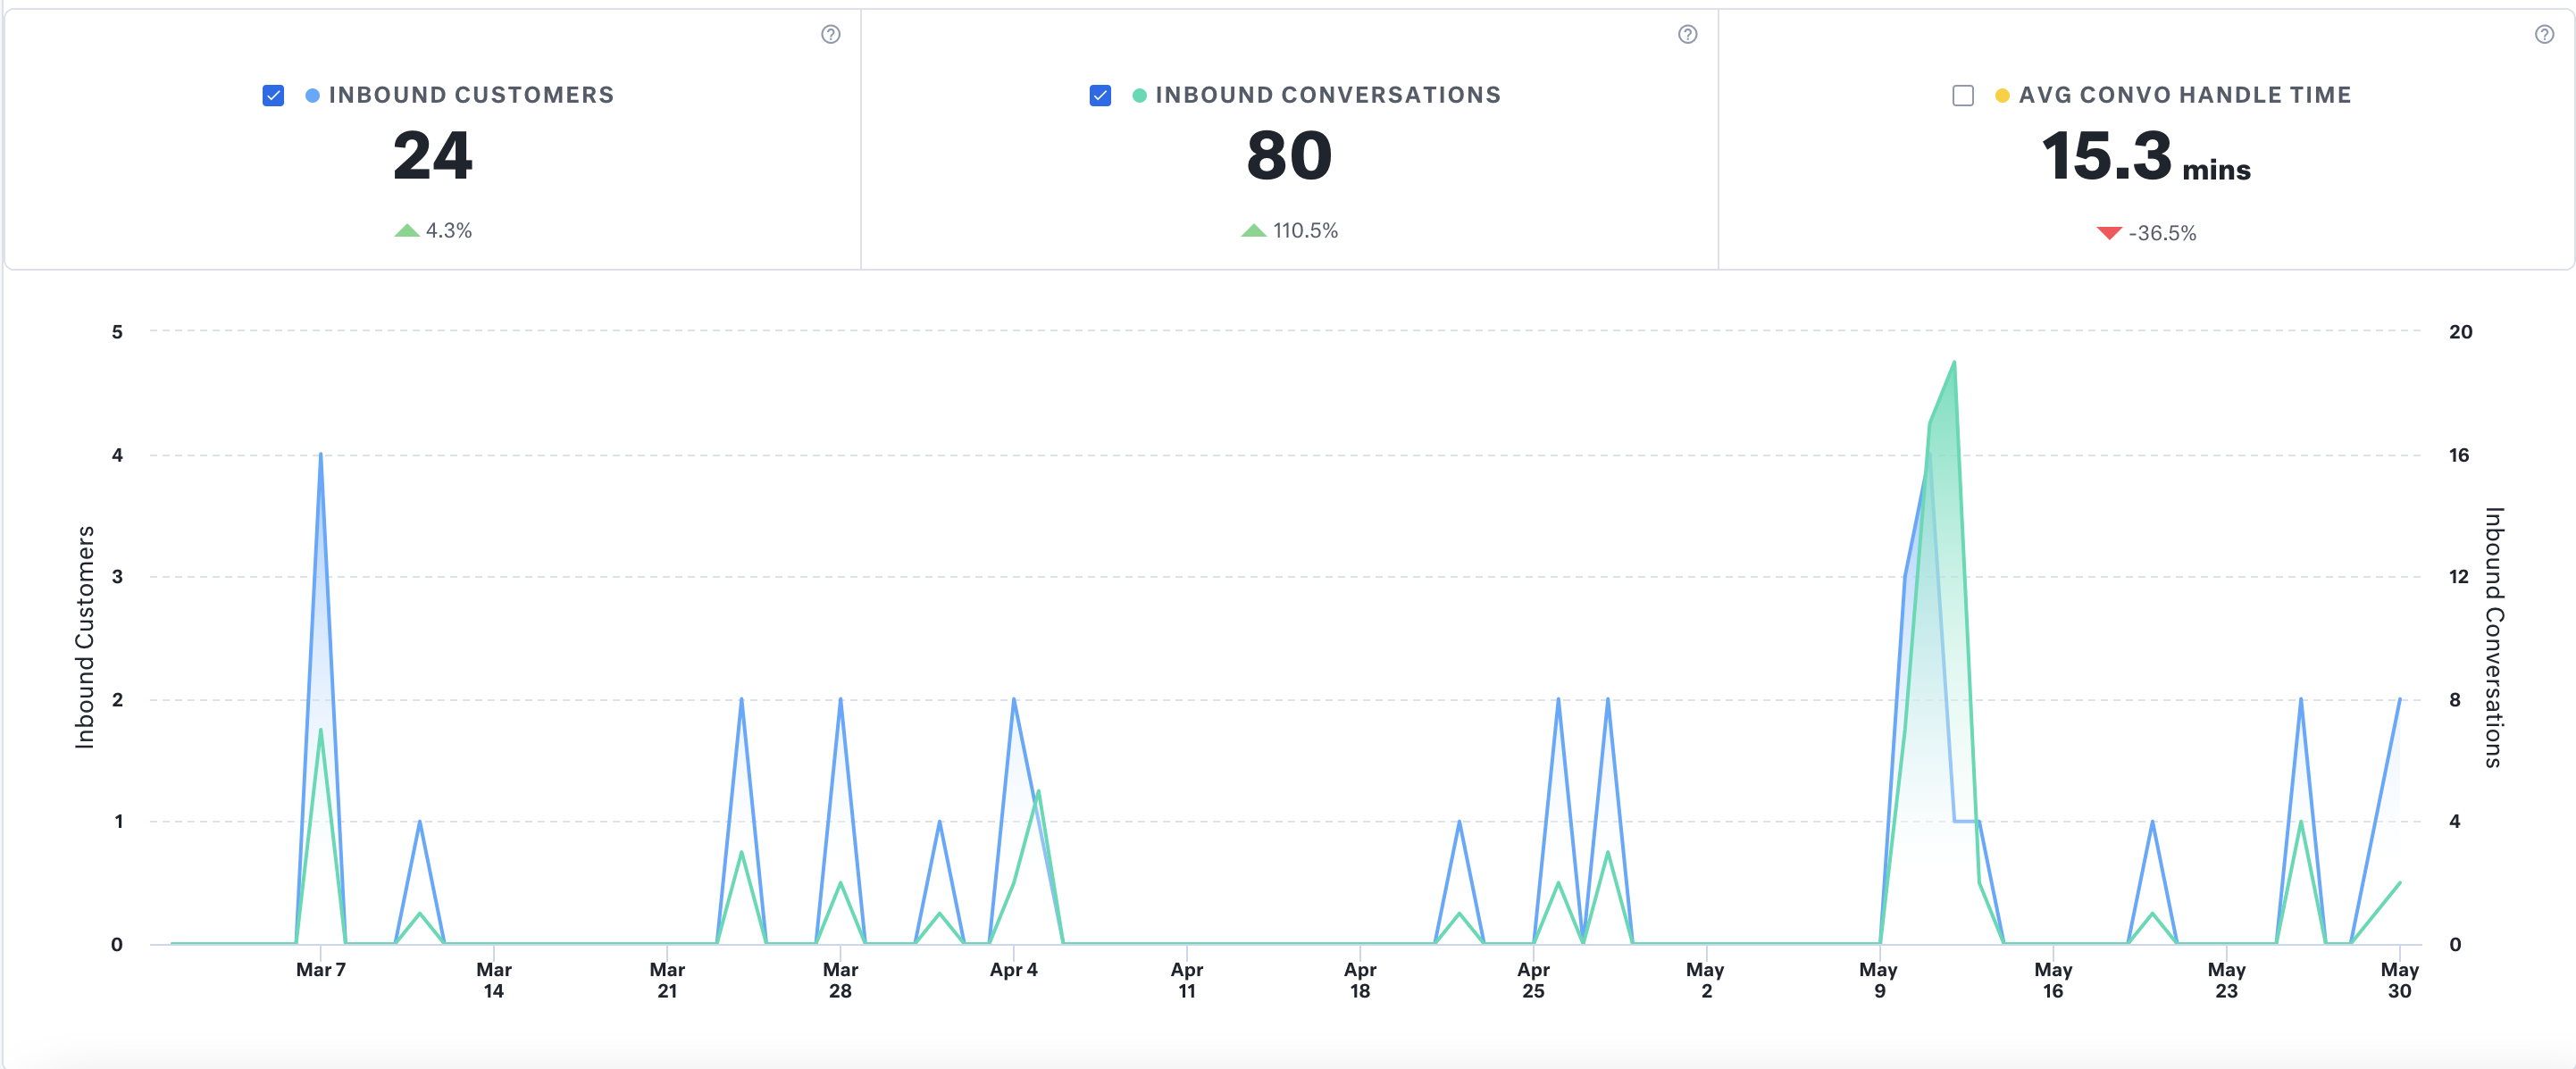Click the Apr 11 axis label

[1186, 980]
